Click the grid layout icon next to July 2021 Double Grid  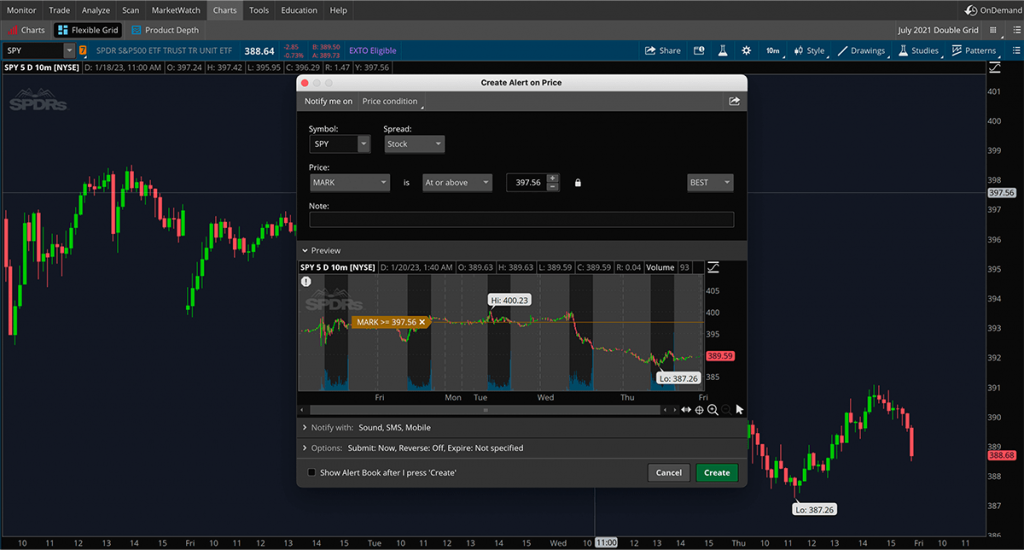click(x=993, y=30)
